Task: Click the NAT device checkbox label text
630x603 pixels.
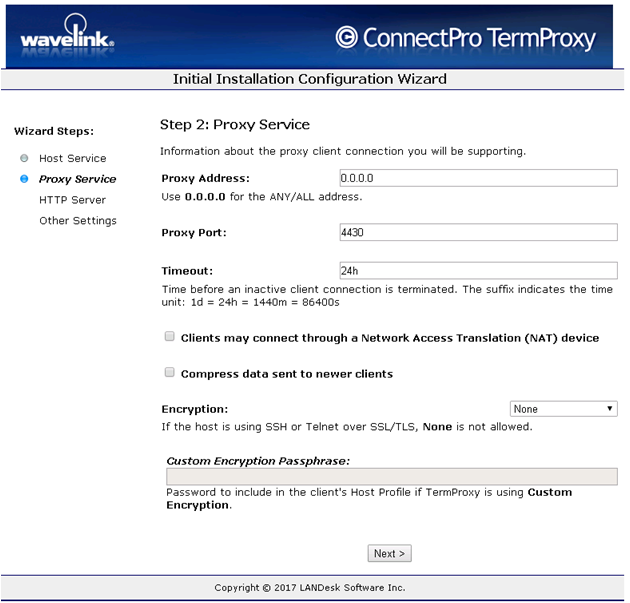Action: [390, 338]
